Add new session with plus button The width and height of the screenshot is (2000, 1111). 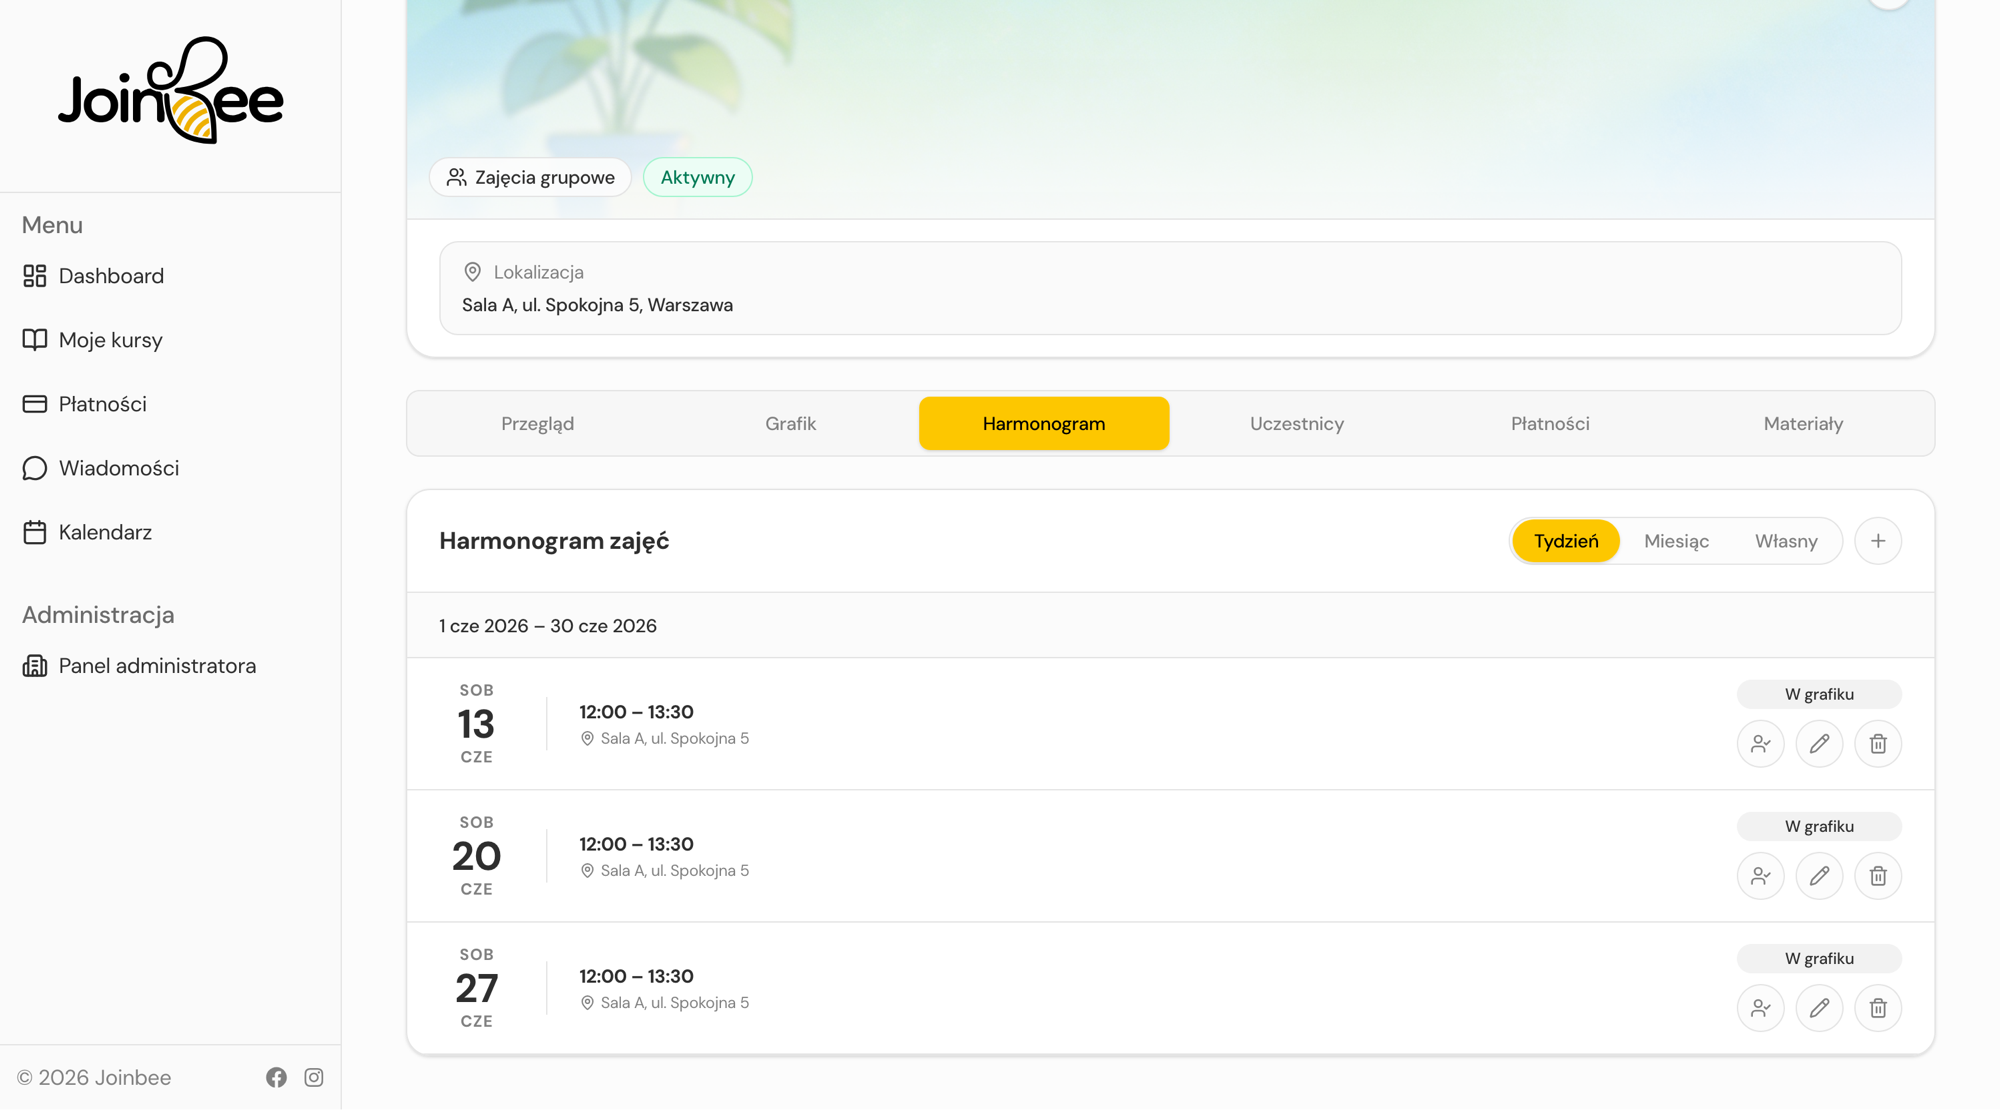(1878, 541)
